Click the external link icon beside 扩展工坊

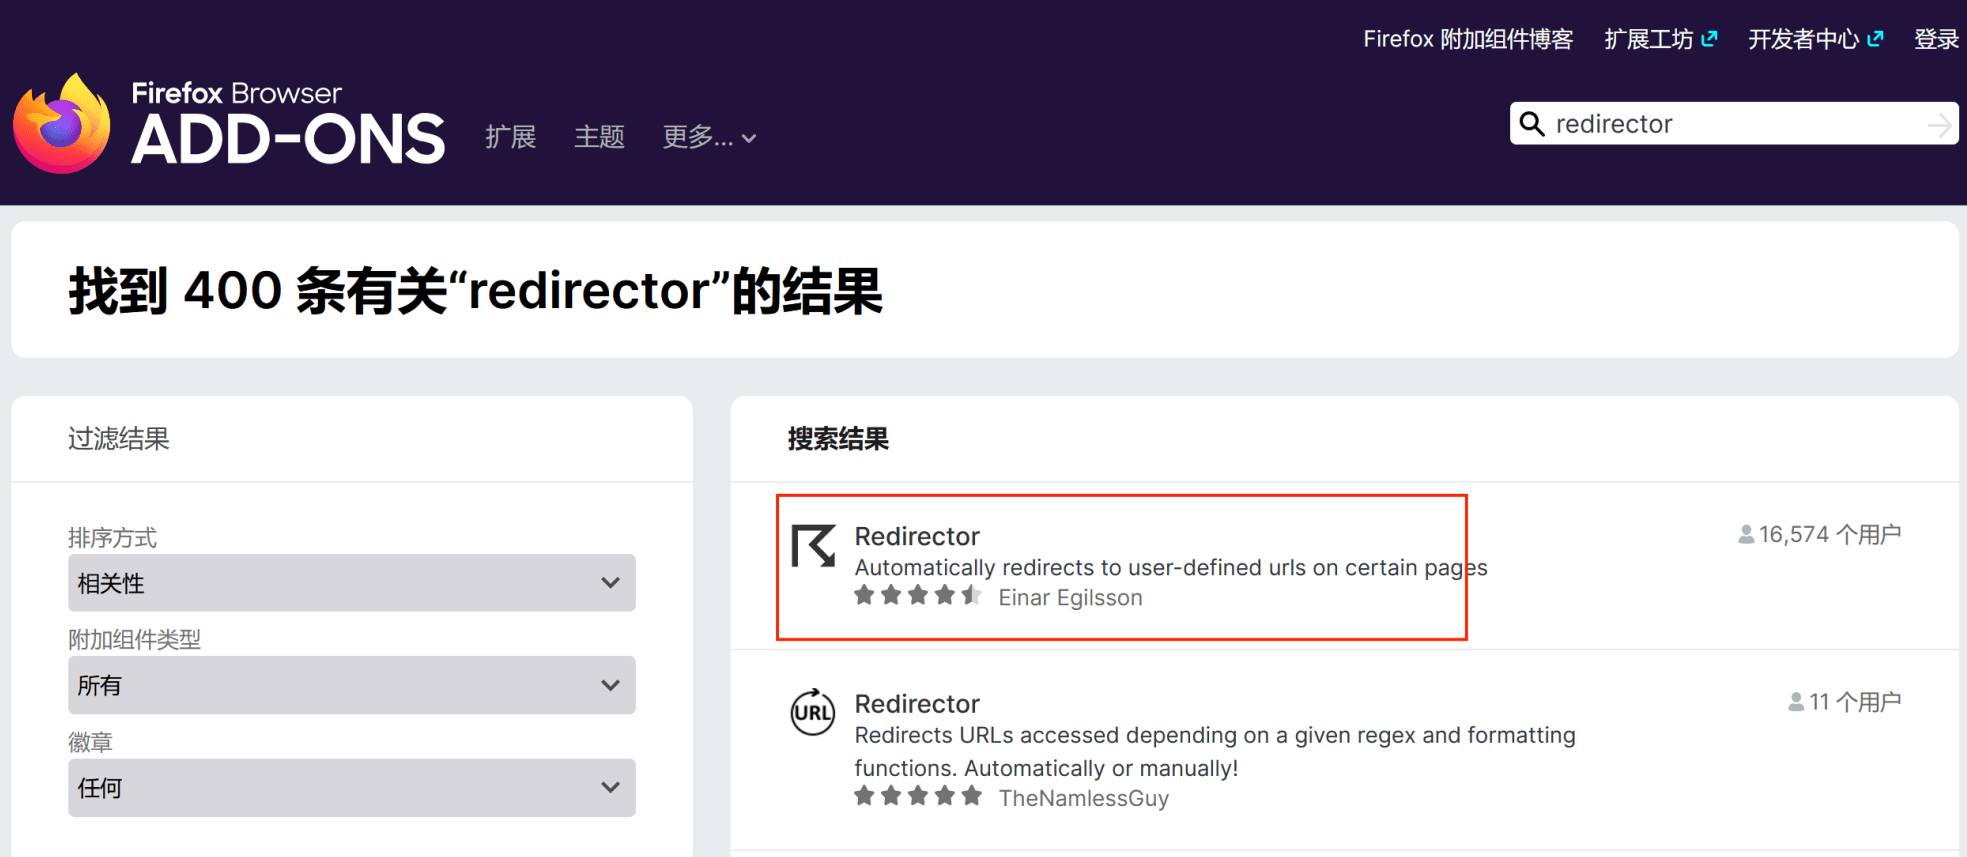point(1710,39)
